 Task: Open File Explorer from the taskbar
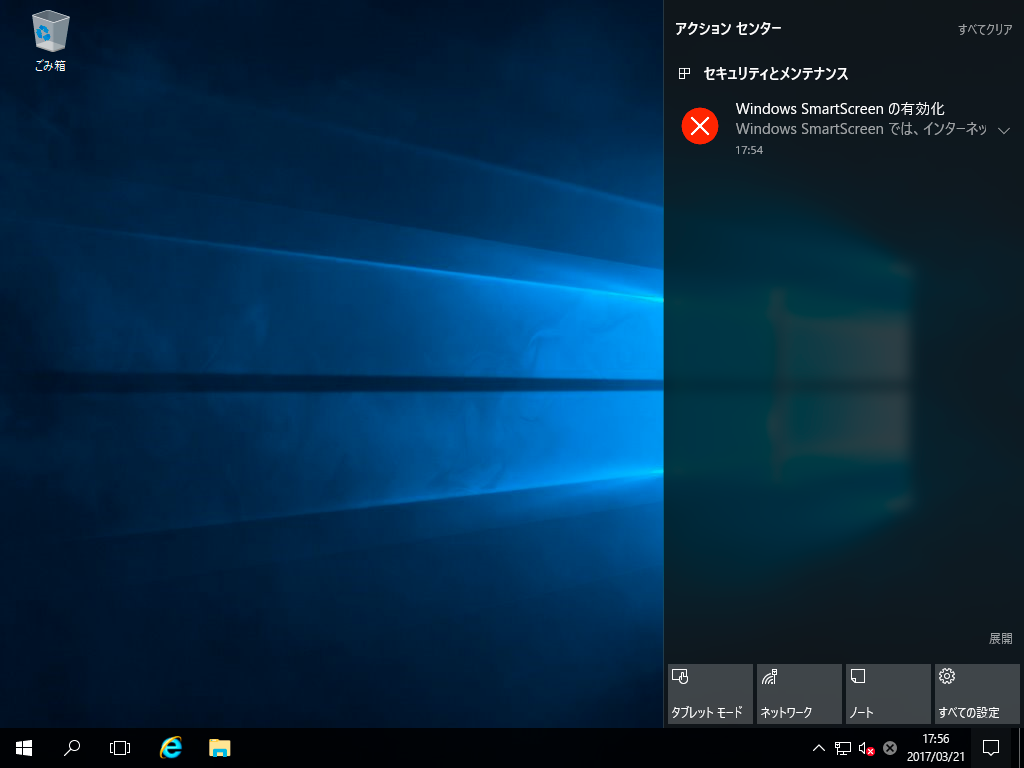[x=219, y=747]
